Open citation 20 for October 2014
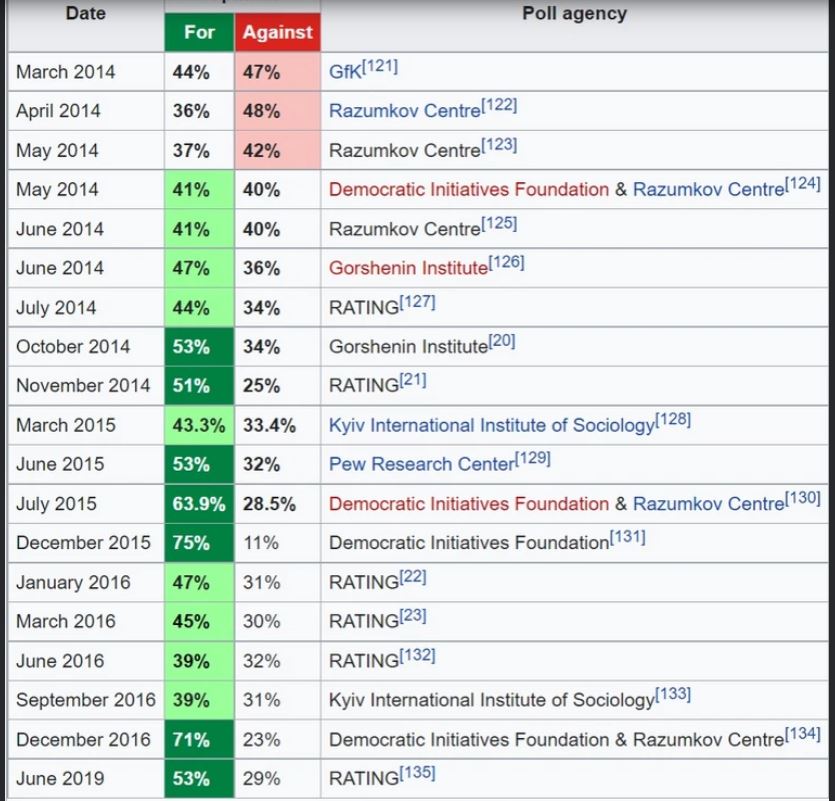Screen dimensions: 835x801 [x=502, y=341]
